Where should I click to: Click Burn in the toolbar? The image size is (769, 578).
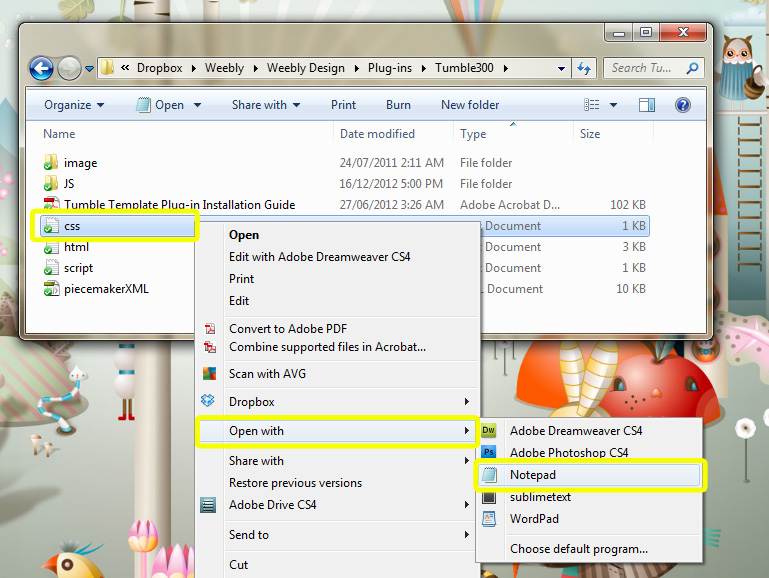click(x=398, y=105)
